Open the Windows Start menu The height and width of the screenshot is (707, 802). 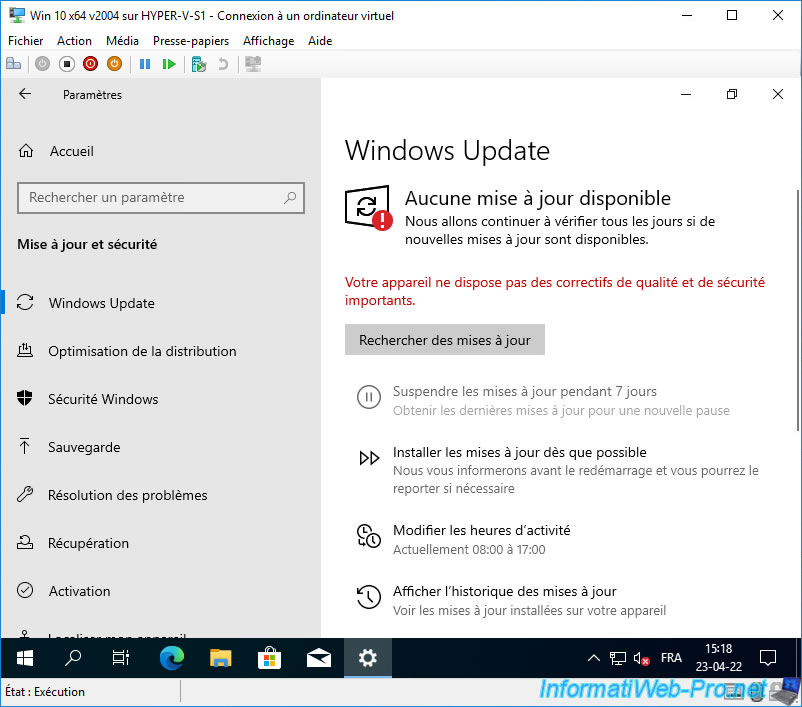tap(25, 658)
